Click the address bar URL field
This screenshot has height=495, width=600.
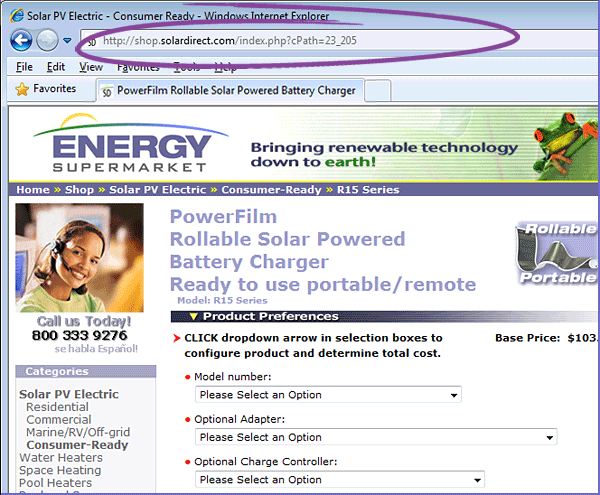[x=341, y=40]
